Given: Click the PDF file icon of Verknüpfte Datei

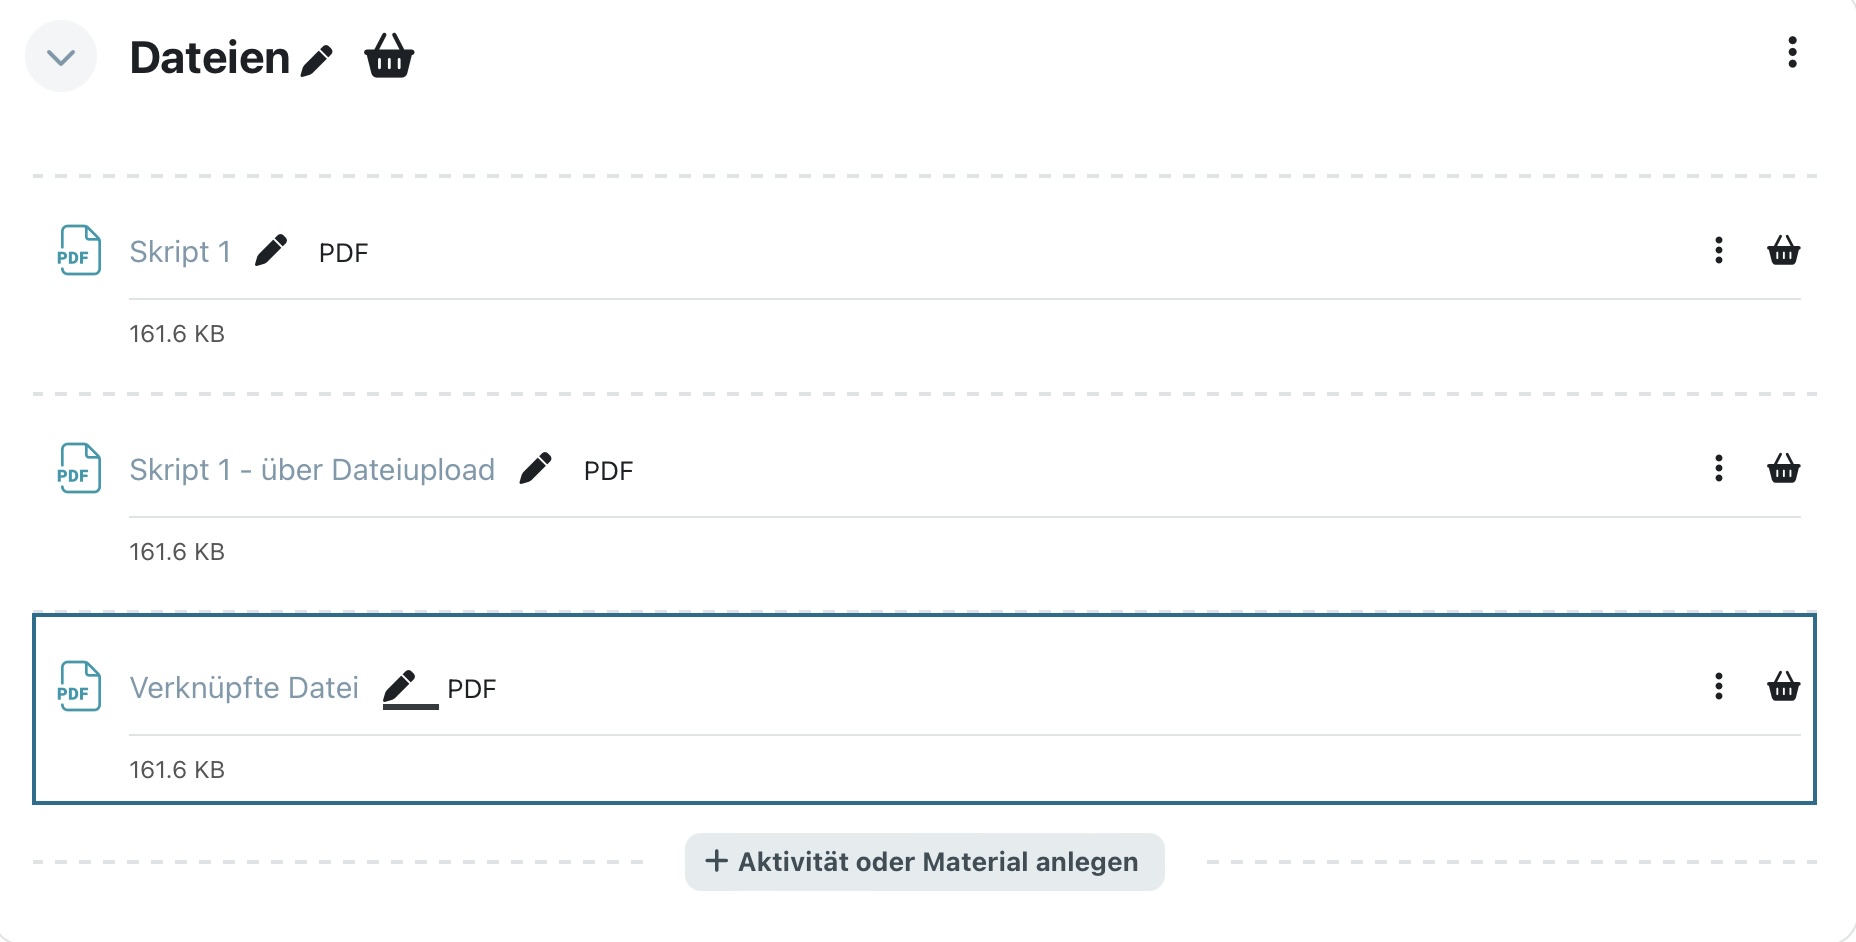Looking at the screenshot, I should click(x=79, y=686).
